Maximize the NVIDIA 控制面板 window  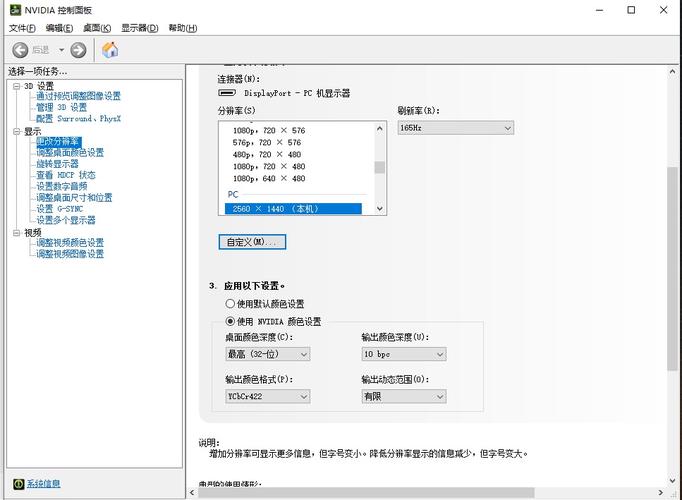pyautogui.click(x=631, y=10)
